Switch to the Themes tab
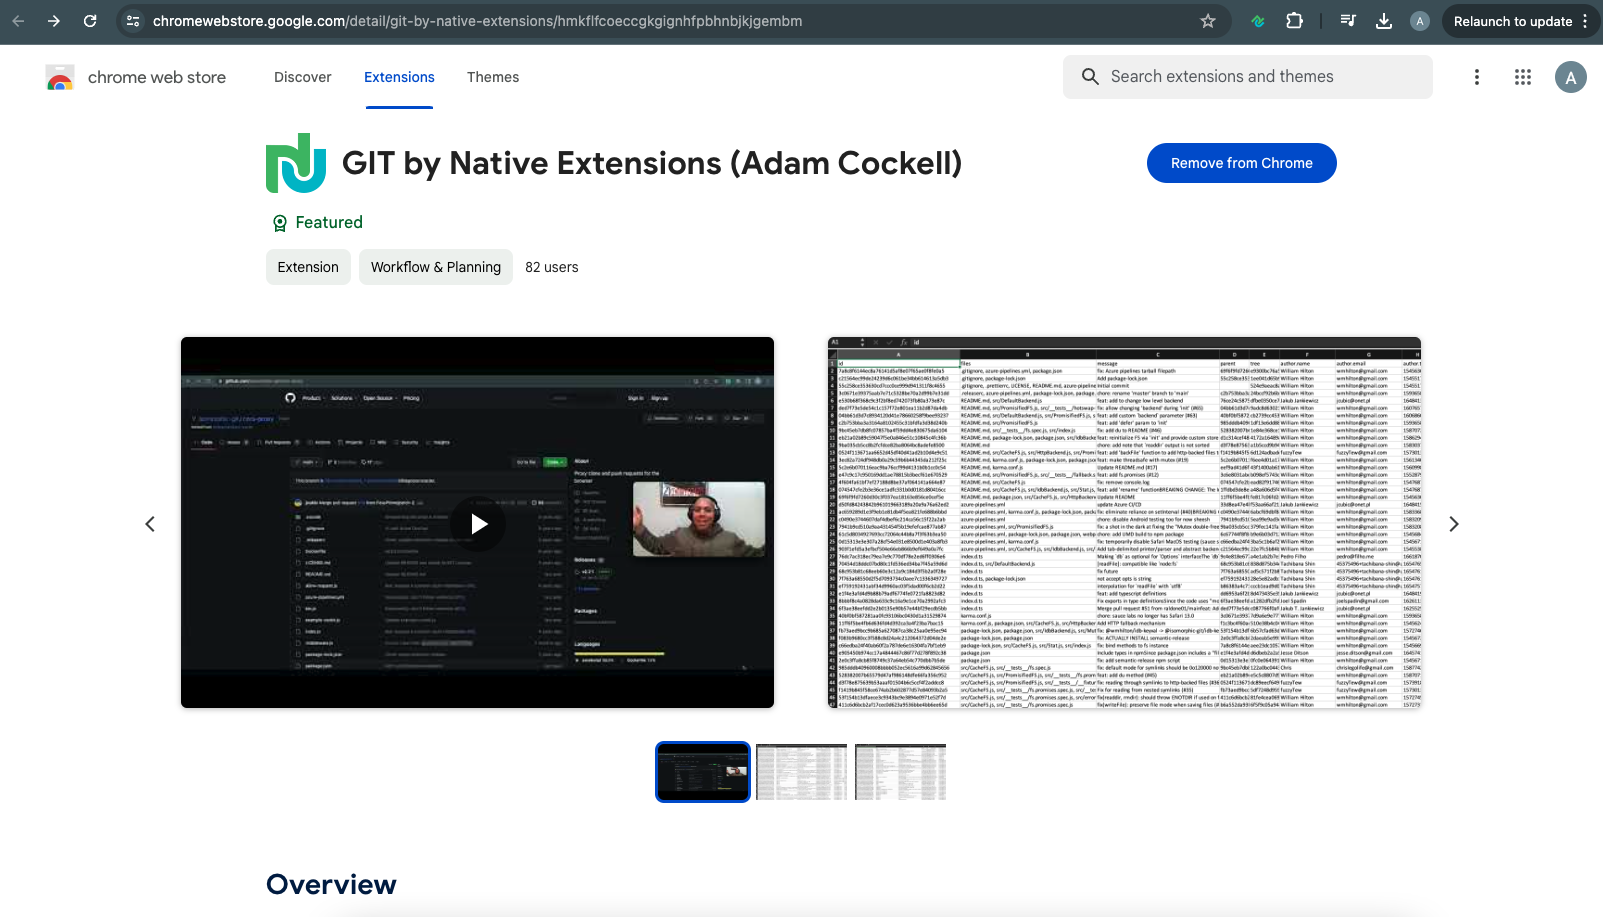 (493, 77)
